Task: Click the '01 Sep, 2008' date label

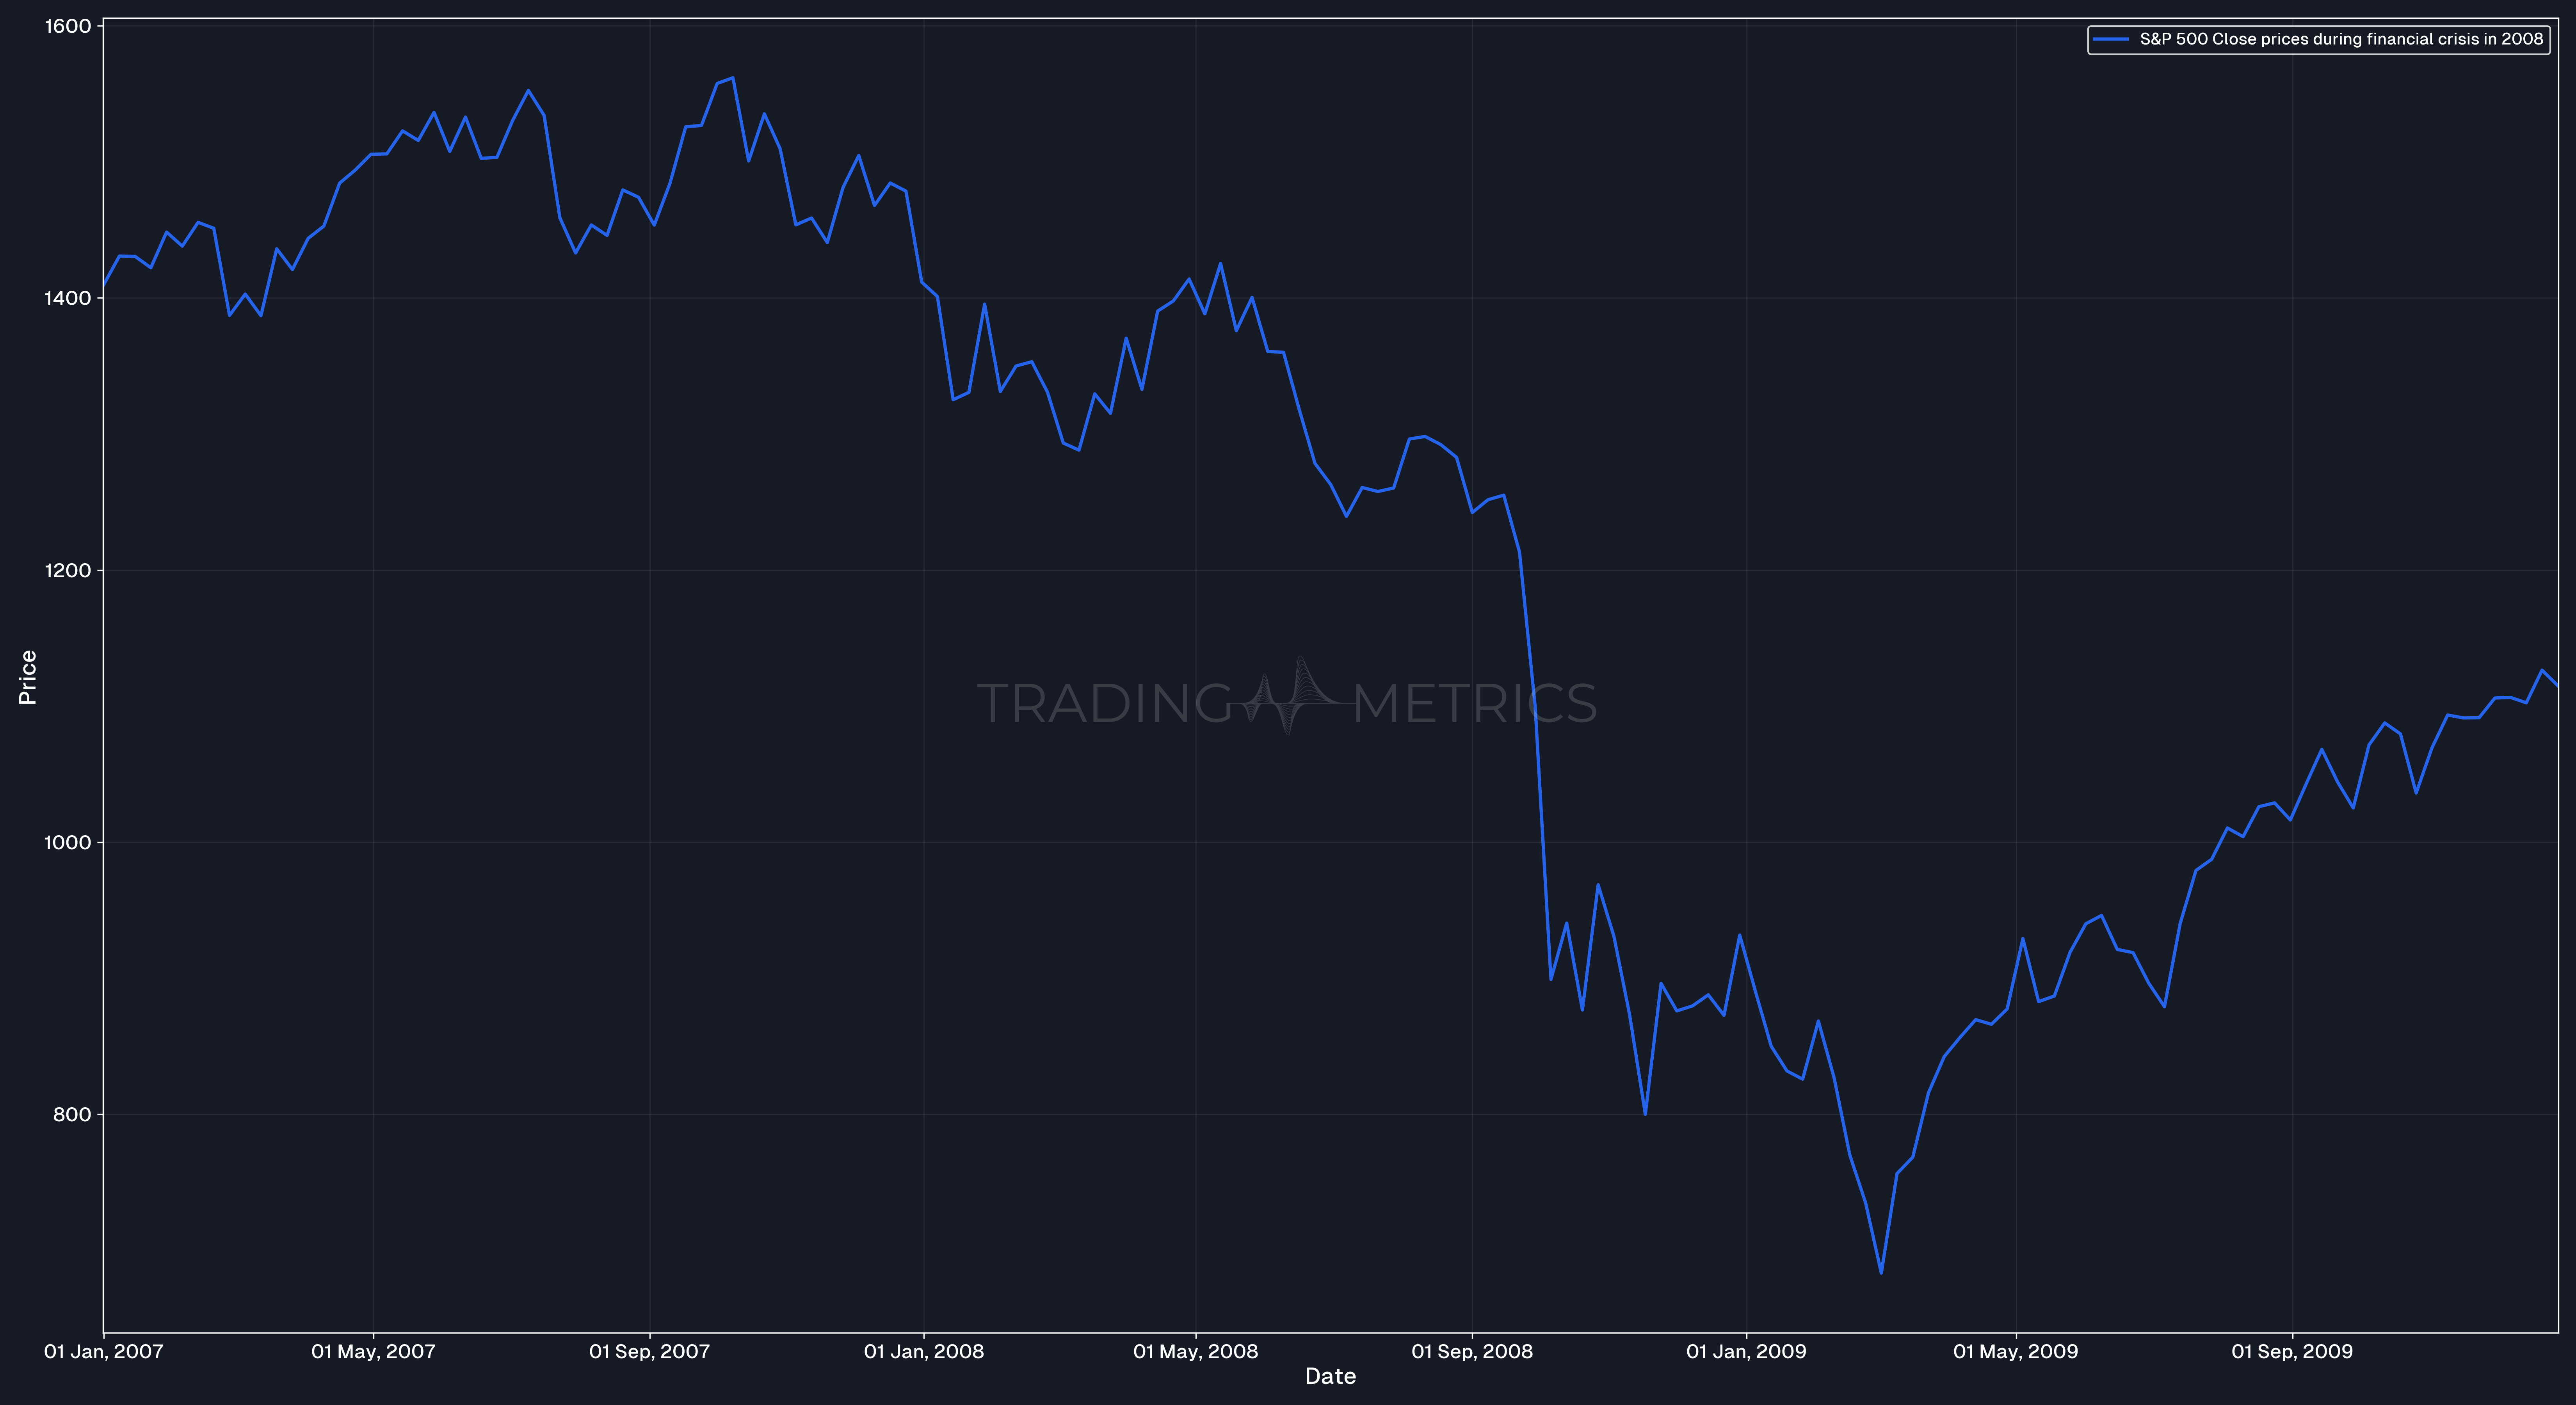Action: click(1471, 1351)
